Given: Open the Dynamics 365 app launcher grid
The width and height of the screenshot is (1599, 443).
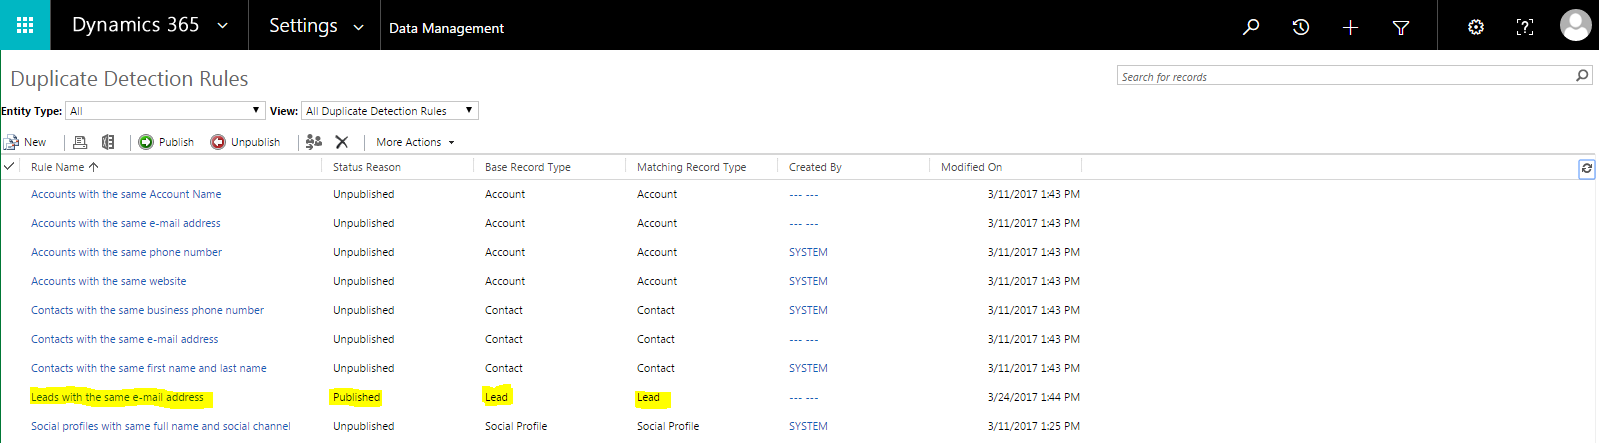Looking at the screenshot, I should click(25, 25).
